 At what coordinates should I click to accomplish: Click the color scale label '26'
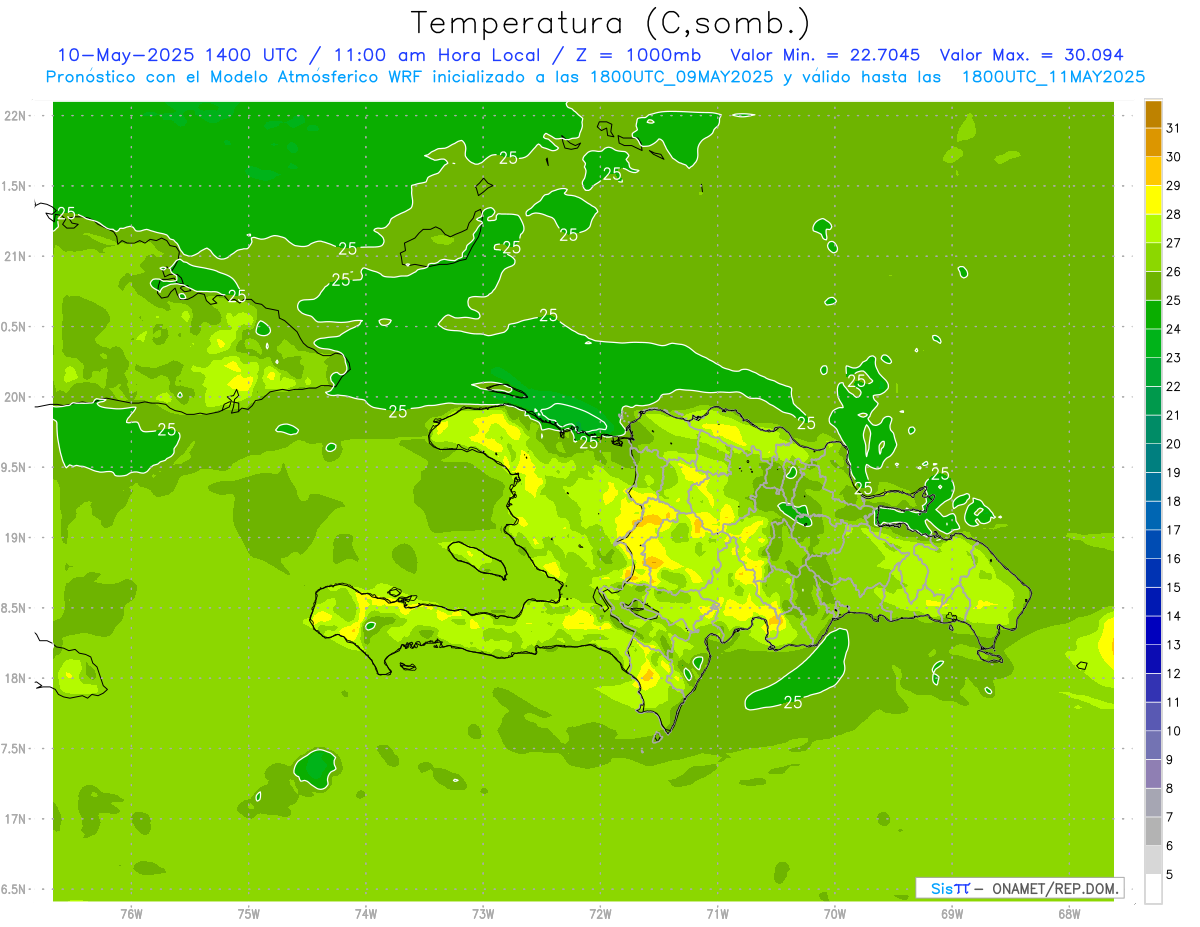(1173, 272)
